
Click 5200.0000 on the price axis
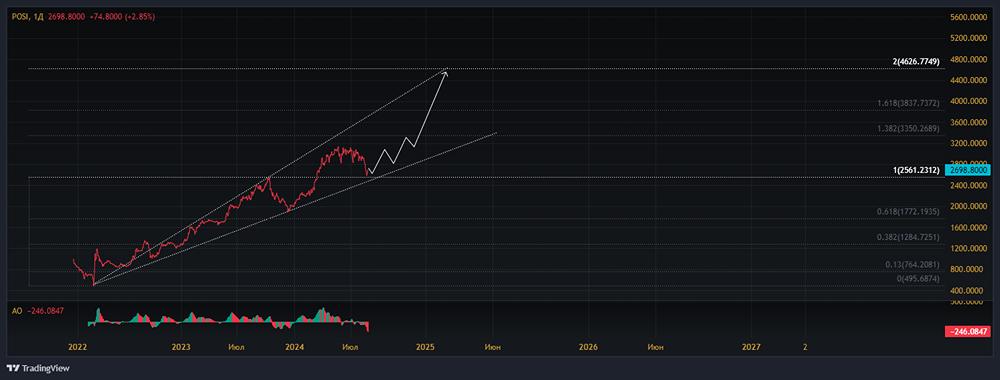pos(969,39)
